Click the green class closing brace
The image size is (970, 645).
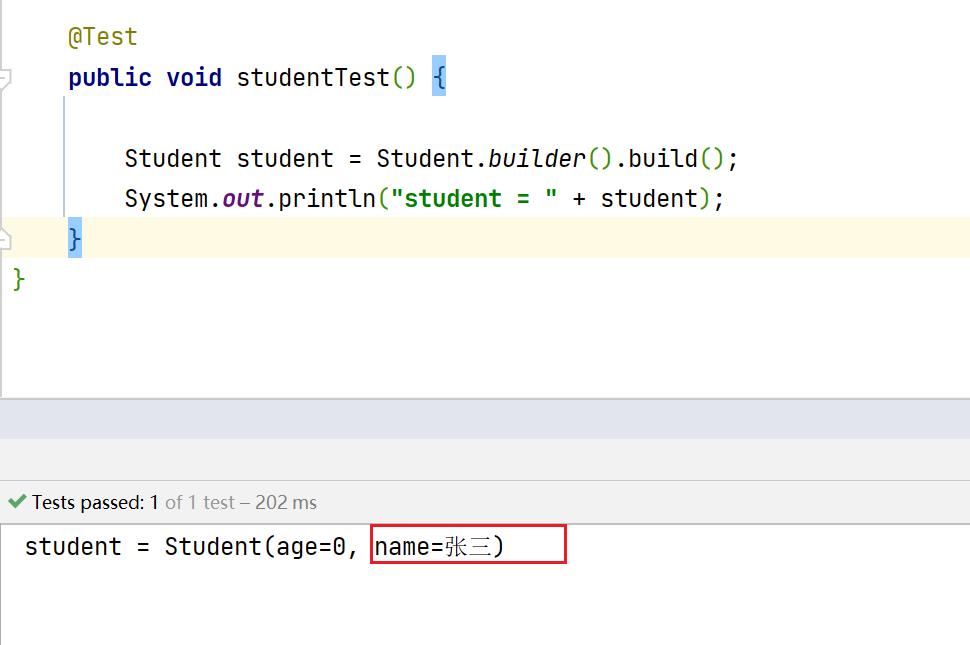click(19, 279)
